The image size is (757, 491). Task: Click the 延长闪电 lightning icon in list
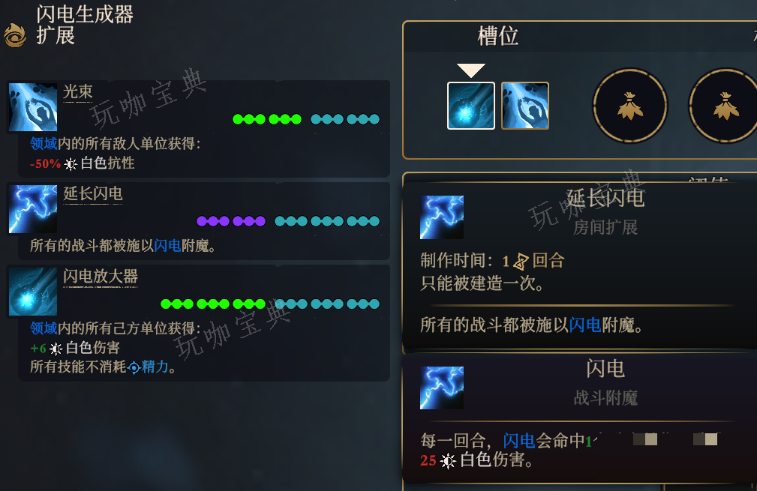33,209
